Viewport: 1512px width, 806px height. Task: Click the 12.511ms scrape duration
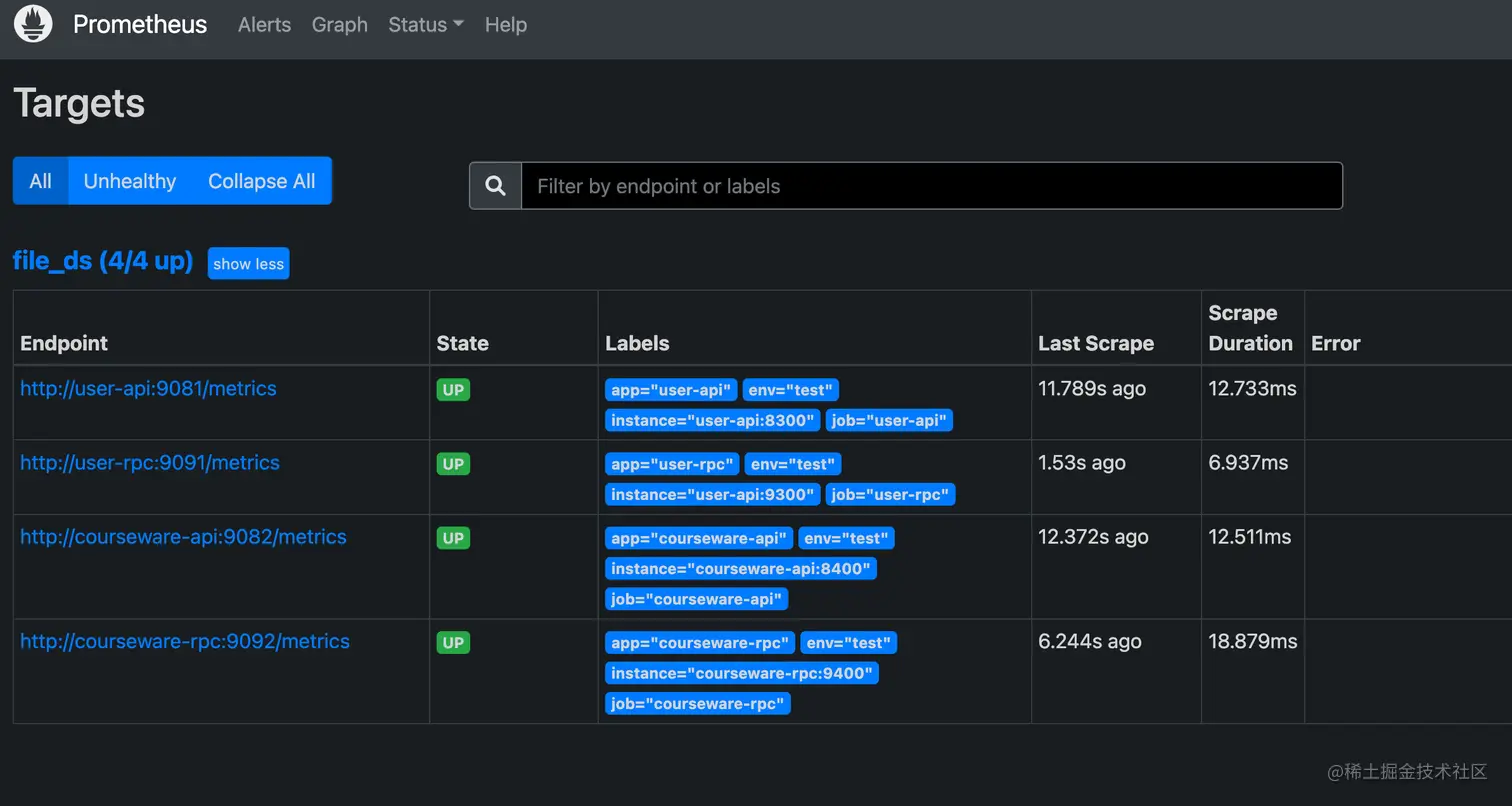(x=1250, y=536)
